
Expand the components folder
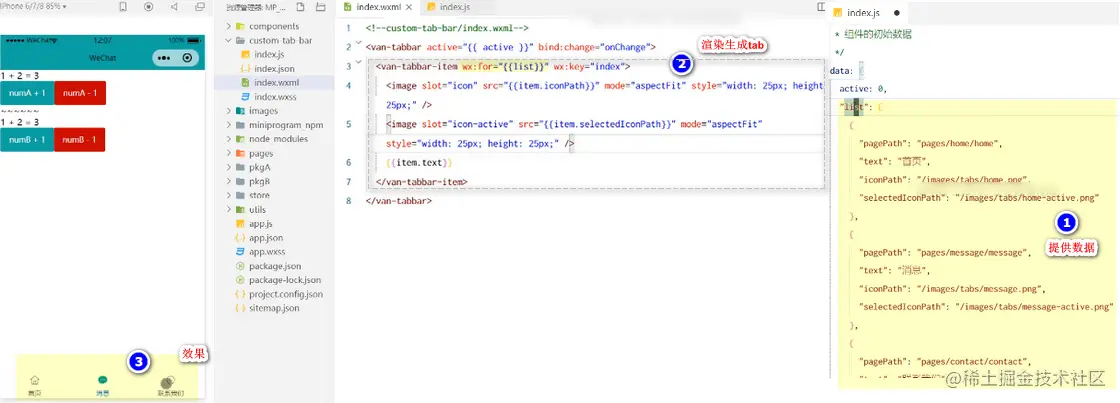pyautogui.click(x=229, y=26)
